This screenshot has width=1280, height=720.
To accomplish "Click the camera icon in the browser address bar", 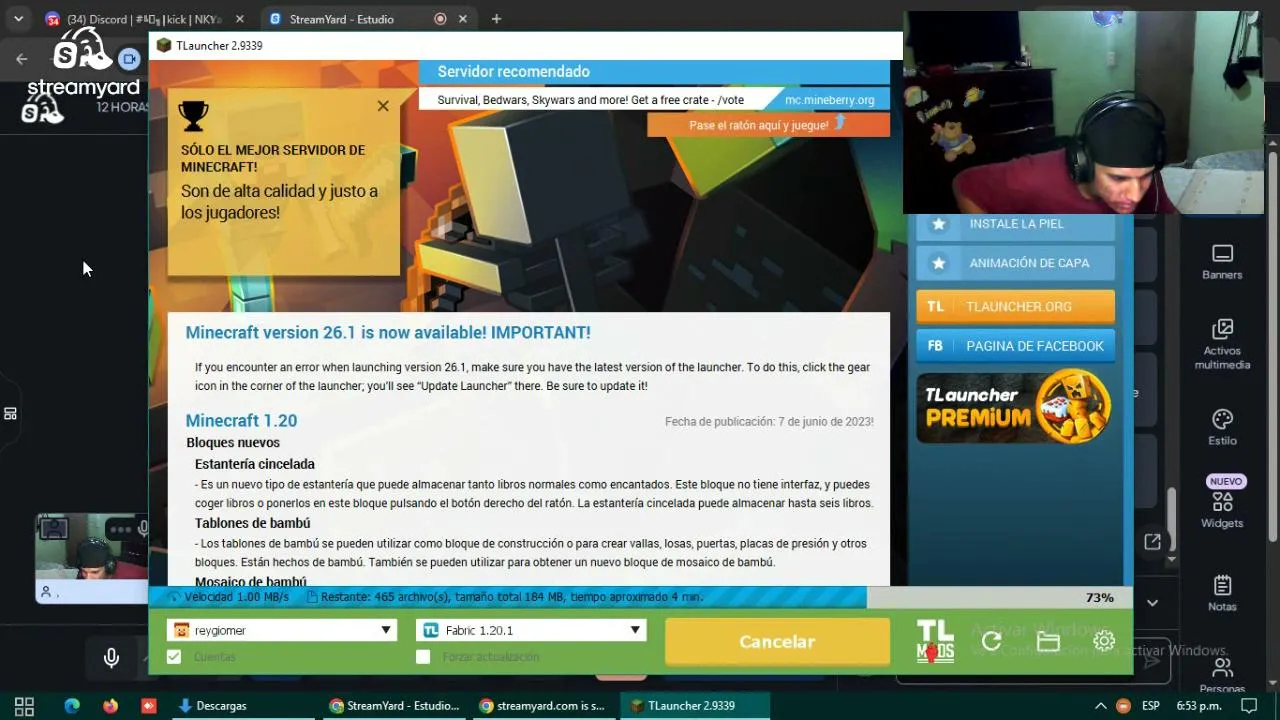I will 130,59.
